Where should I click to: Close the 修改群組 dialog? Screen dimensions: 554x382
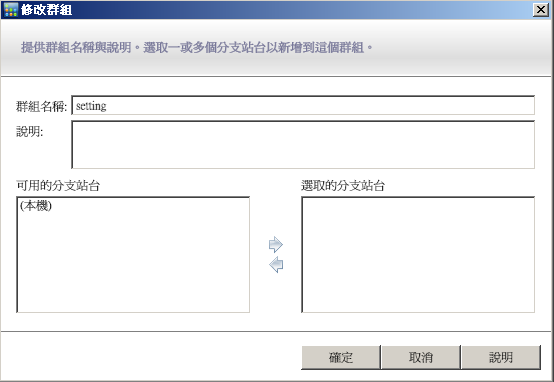(x=541, y=10)
